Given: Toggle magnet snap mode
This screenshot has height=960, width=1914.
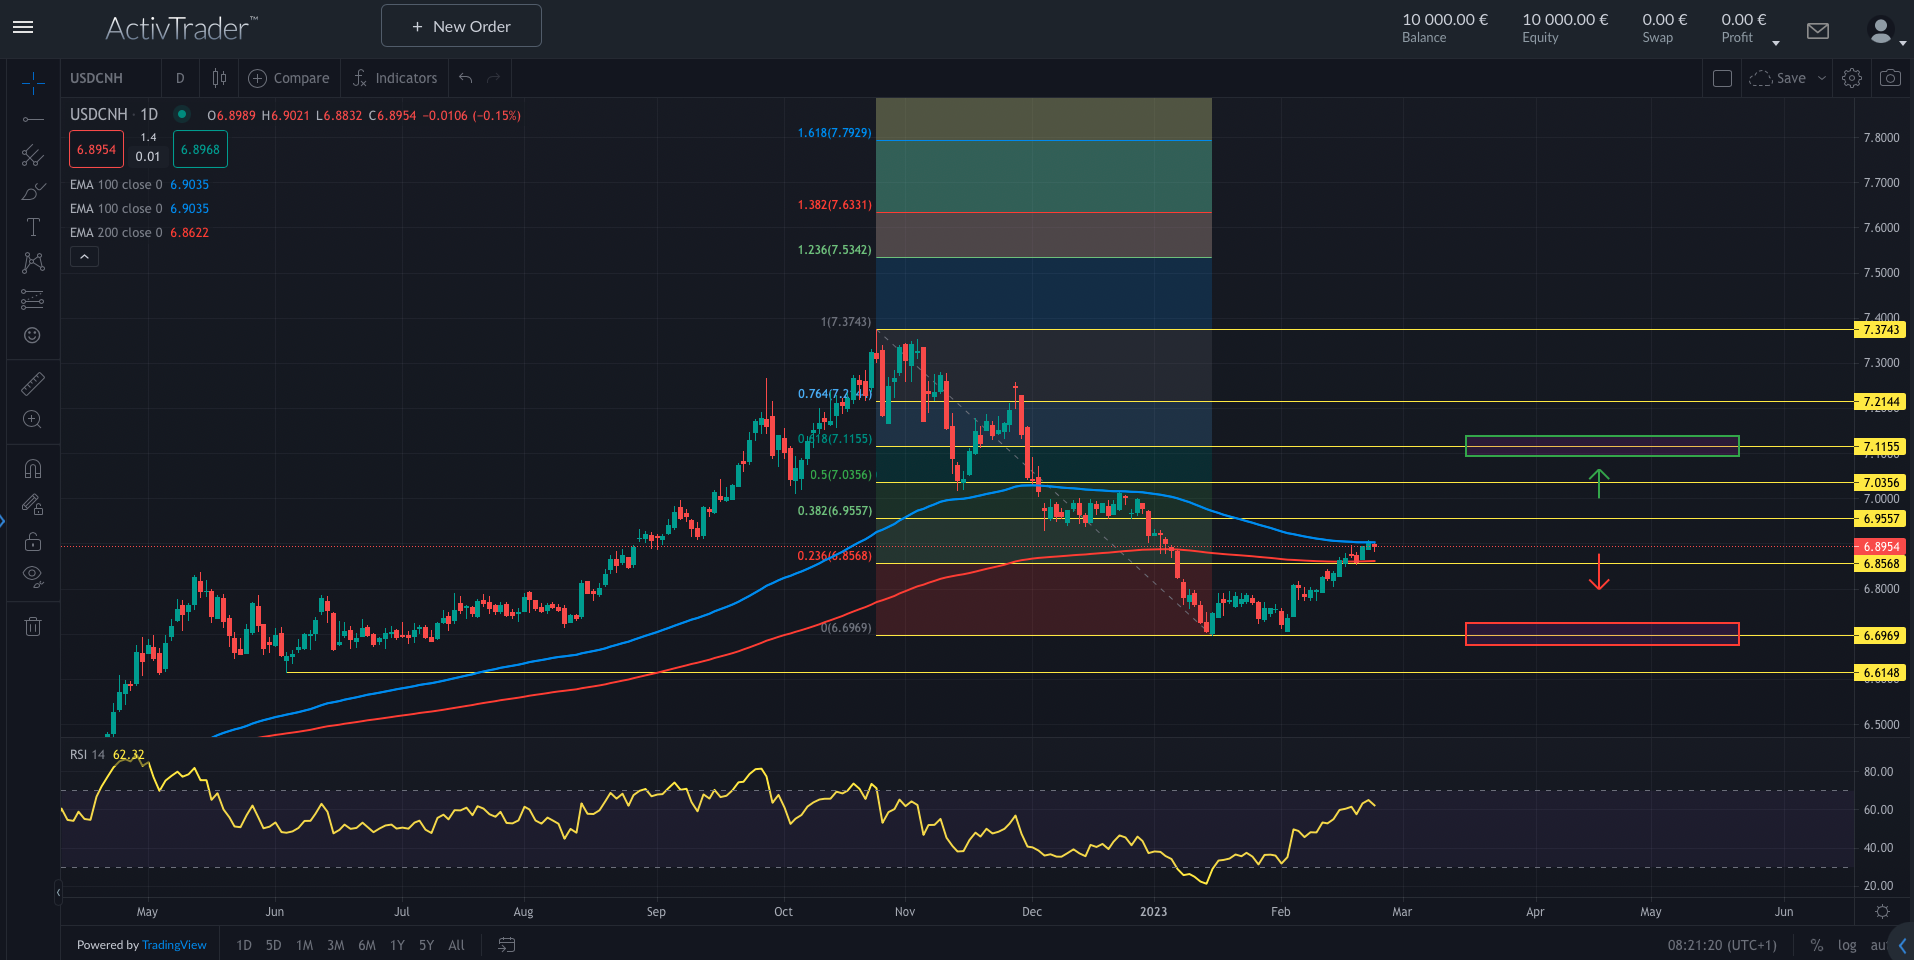Looking at the screenshot, I should pyautogui.click(x=33, y=468).
